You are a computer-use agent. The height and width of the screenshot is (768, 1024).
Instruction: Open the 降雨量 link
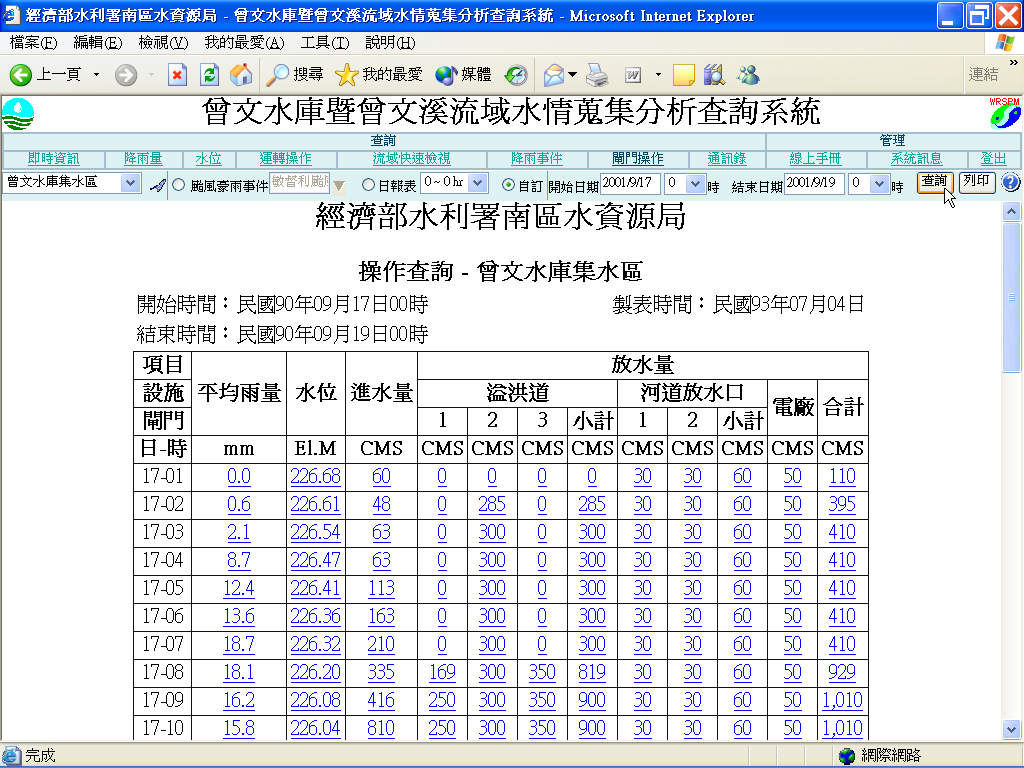[143, 159]
